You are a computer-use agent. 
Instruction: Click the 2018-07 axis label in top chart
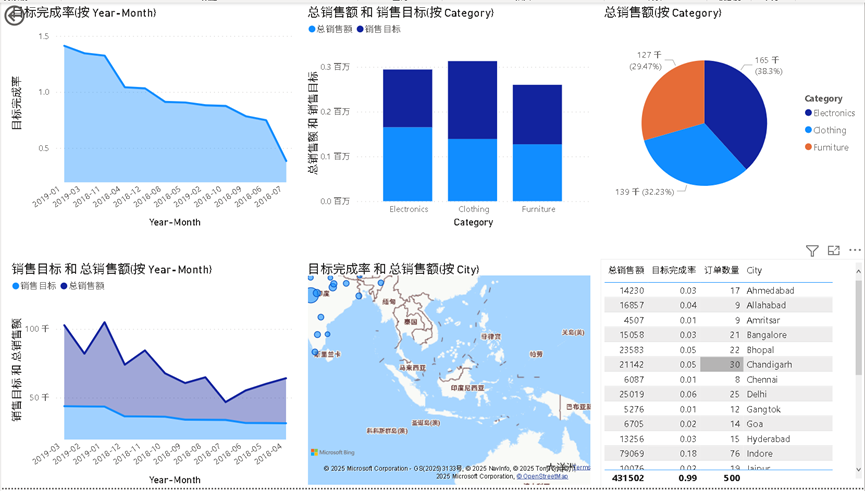(x=268, y=197)
